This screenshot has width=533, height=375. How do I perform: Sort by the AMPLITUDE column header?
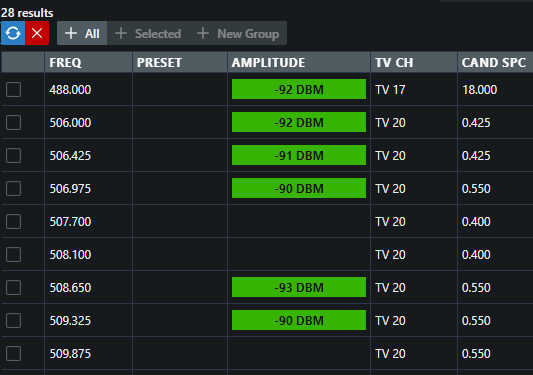pyautogui.click(x=299, y=63)
